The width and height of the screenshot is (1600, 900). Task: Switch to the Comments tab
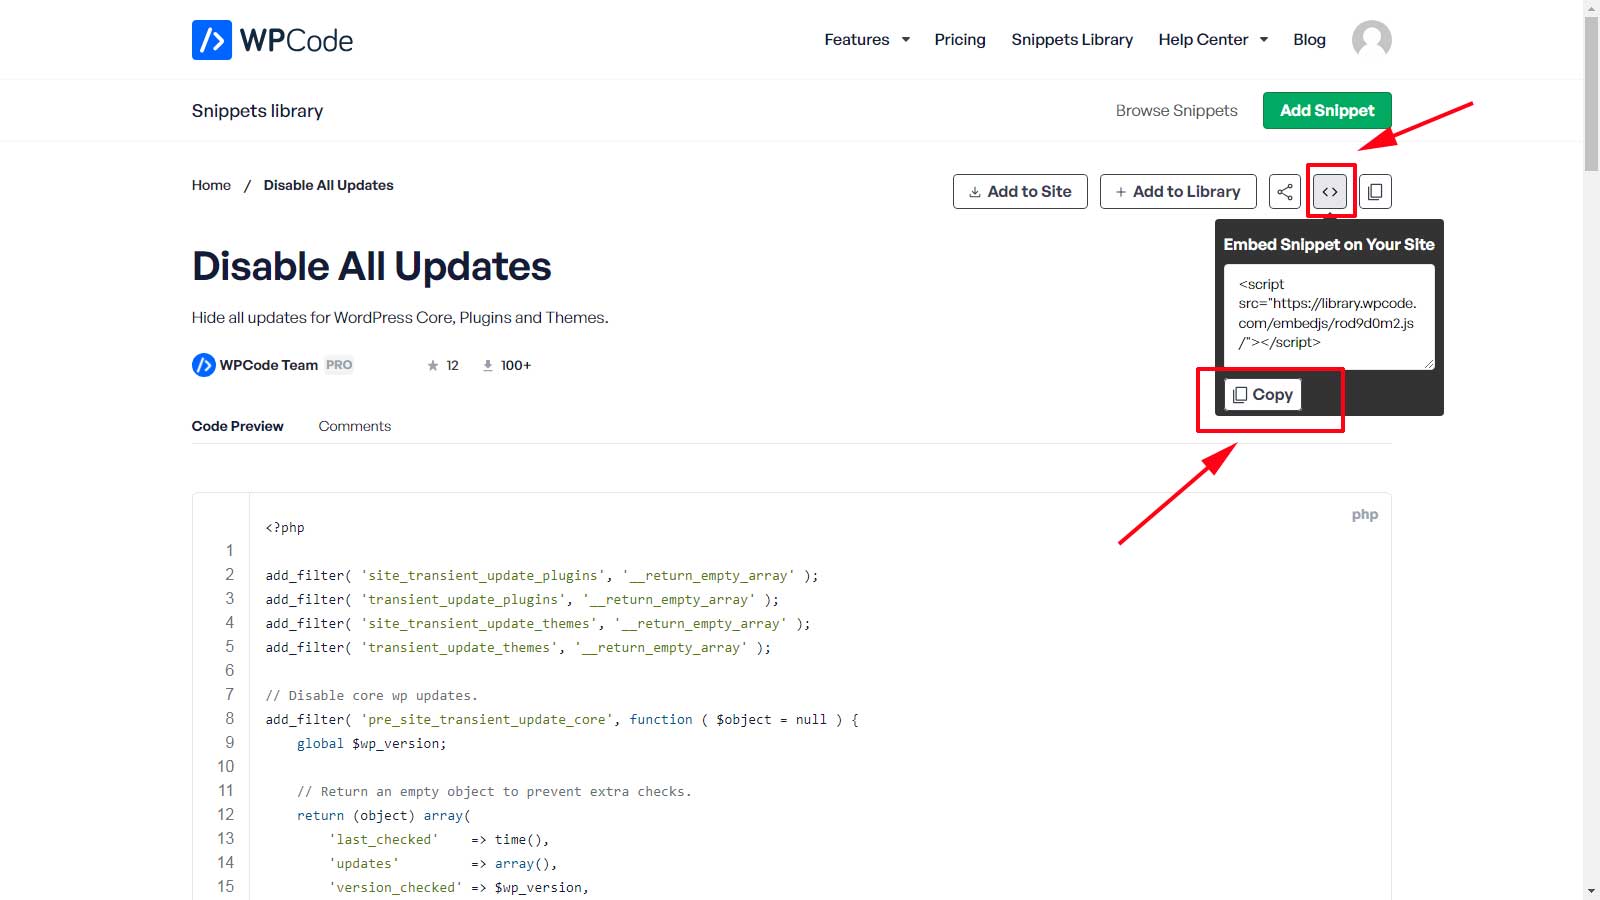pos(355,426)
